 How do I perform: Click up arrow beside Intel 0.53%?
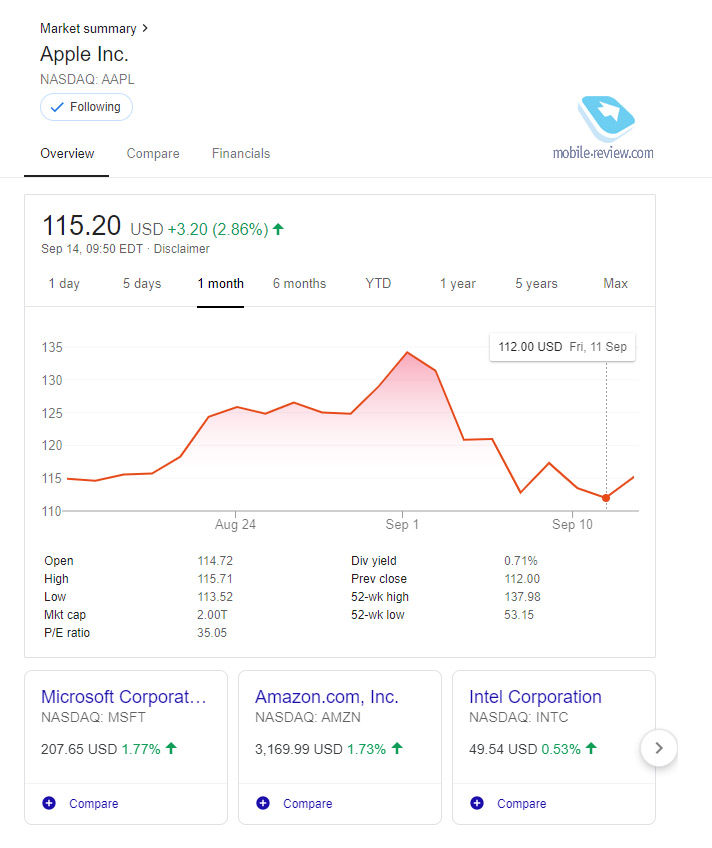pos(591,748)
